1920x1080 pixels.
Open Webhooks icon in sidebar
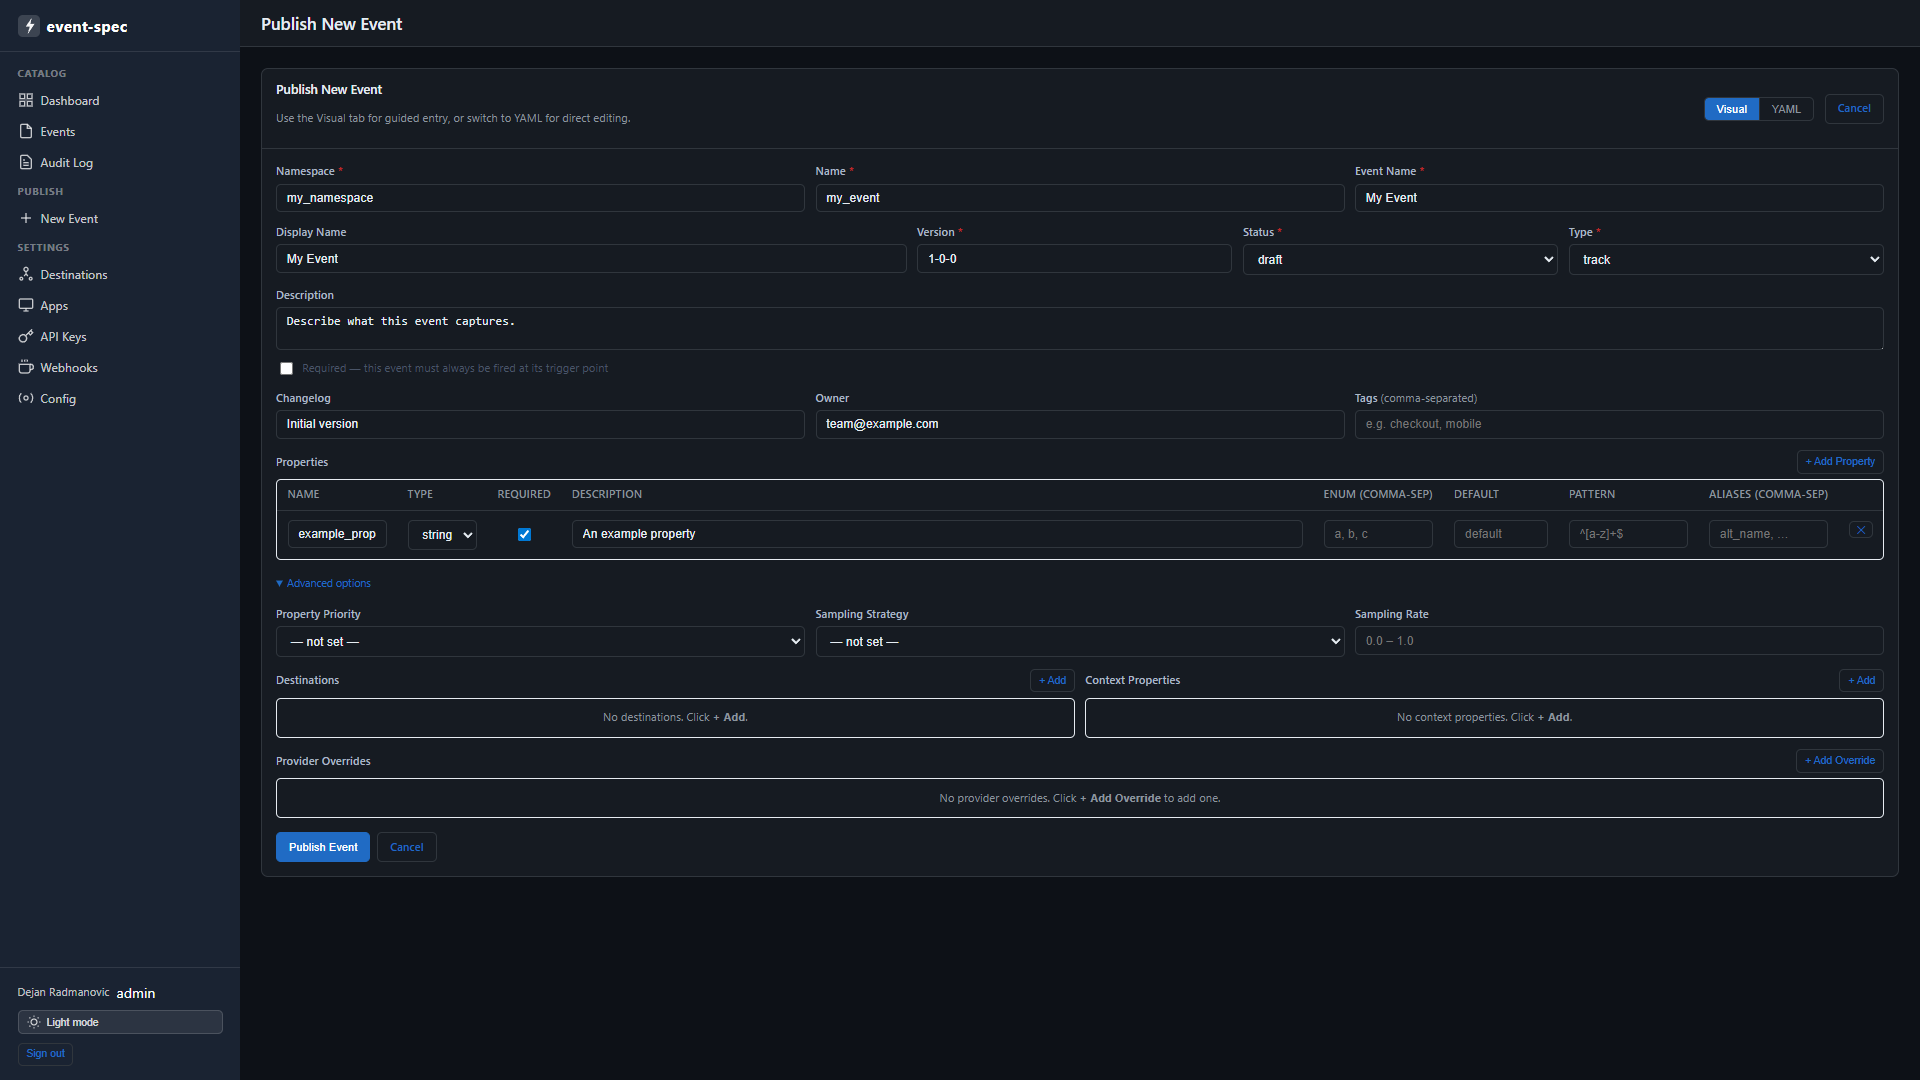(26, 367)
